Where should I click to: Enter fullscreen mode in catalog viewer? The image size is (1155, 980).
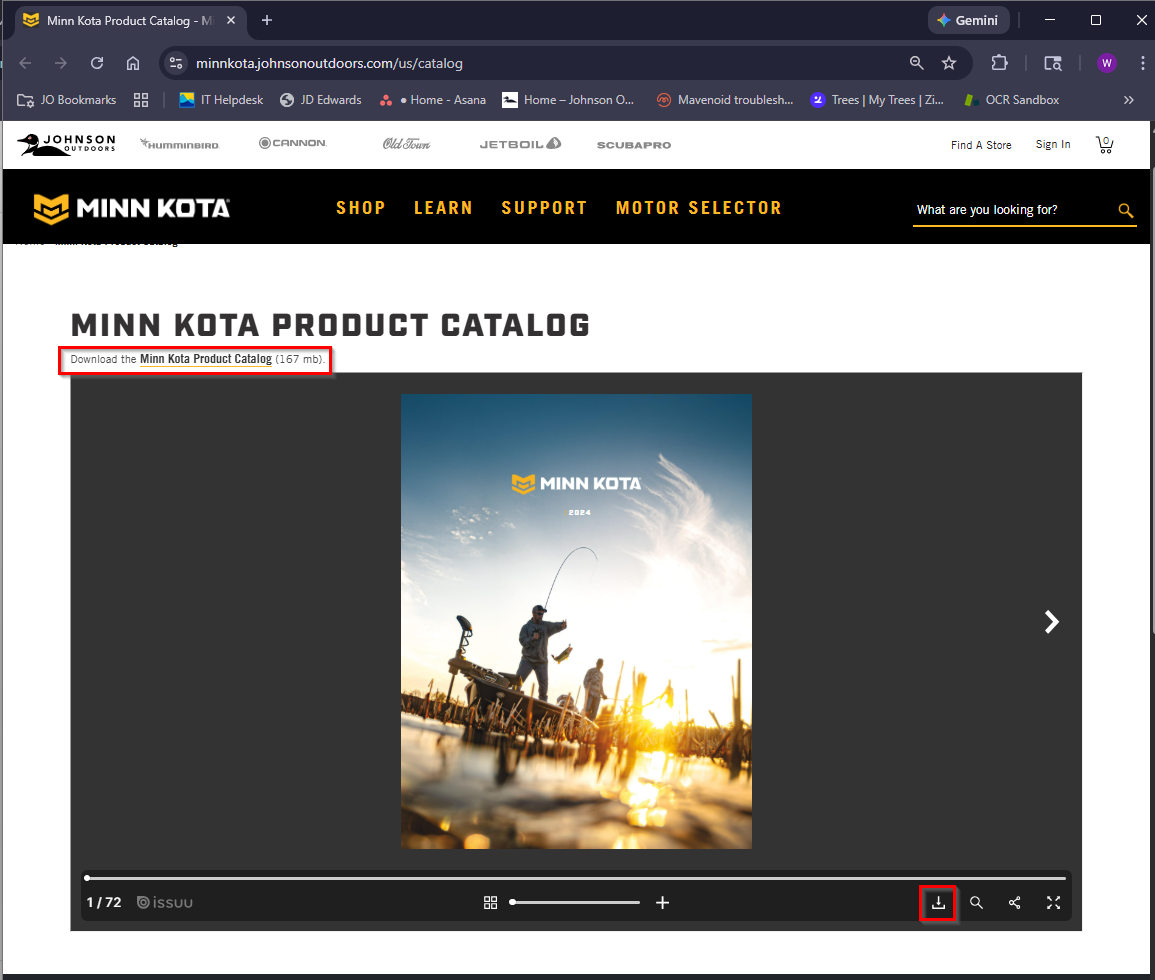pyautogui.click(x=1053, y=903)
